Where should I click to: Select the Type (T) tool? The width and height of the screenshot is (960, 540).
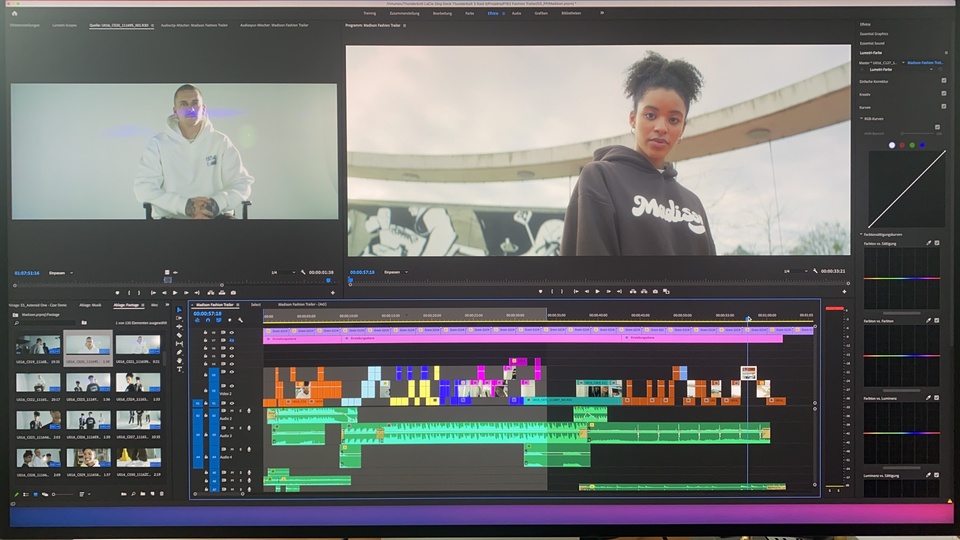(180, 369)
